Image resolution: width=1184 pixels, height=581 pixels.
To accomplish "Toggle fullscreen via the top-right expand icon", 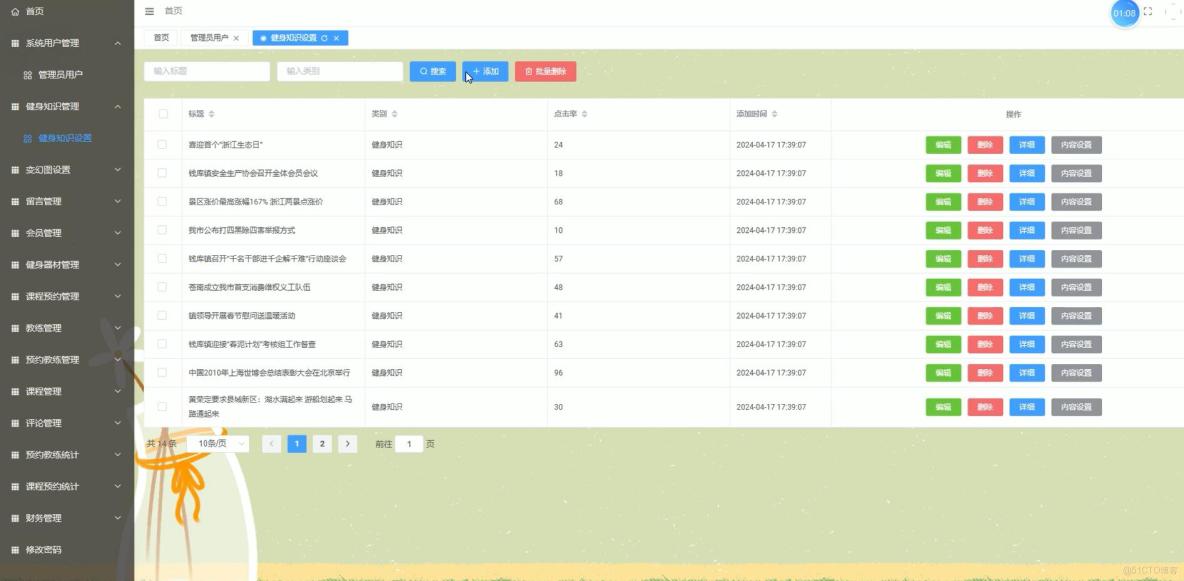I will tap(1148, 11).
